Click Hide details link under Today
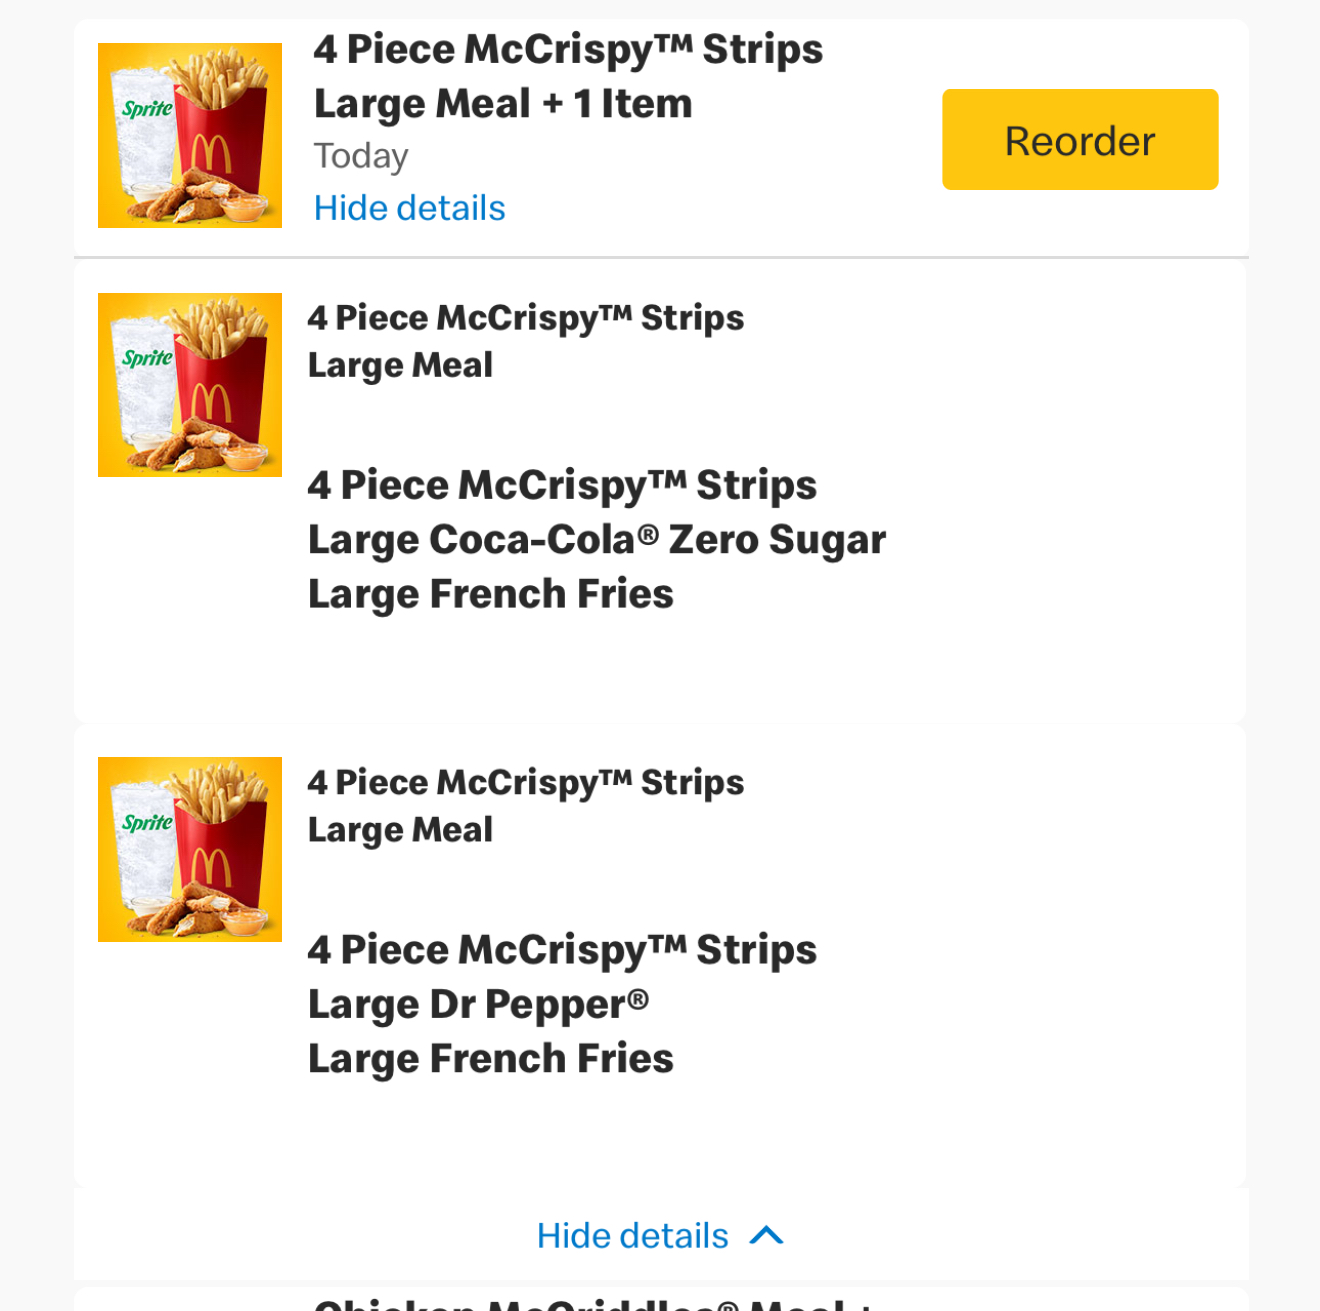1320x1311 pixels. 409,208
